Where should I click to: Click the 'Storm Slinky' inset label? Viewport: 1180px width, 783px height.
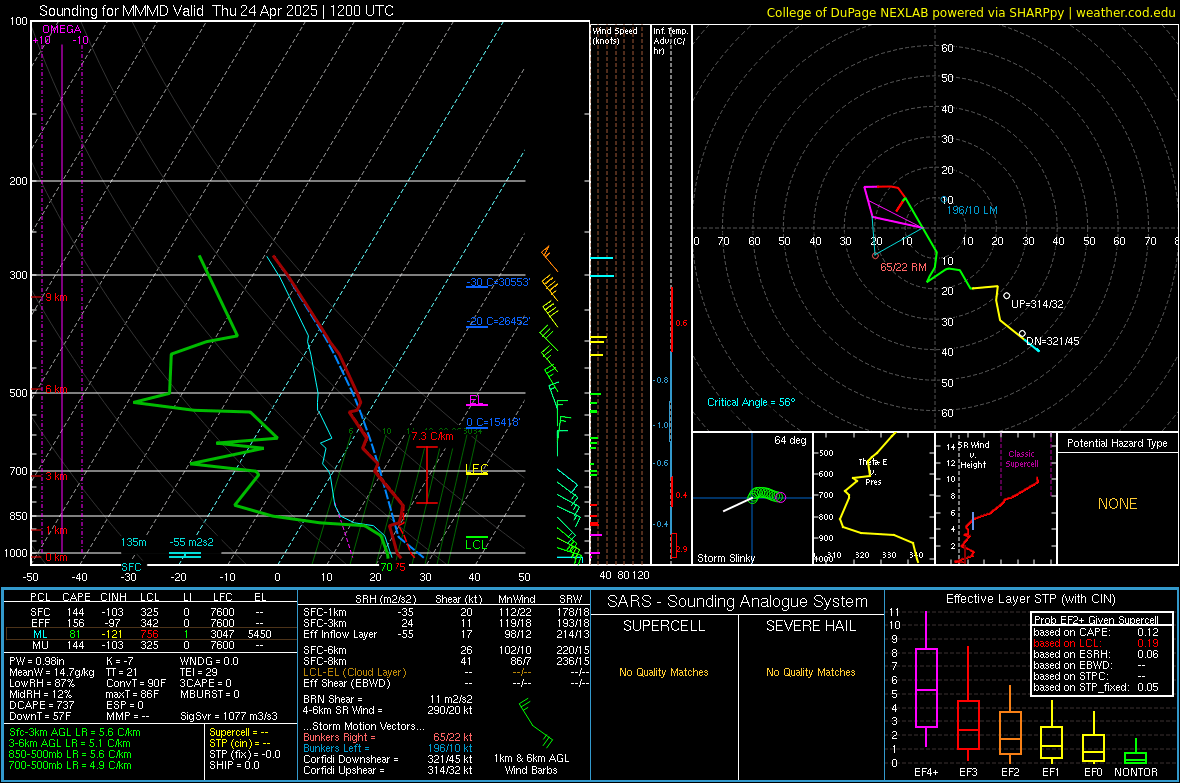725,558
